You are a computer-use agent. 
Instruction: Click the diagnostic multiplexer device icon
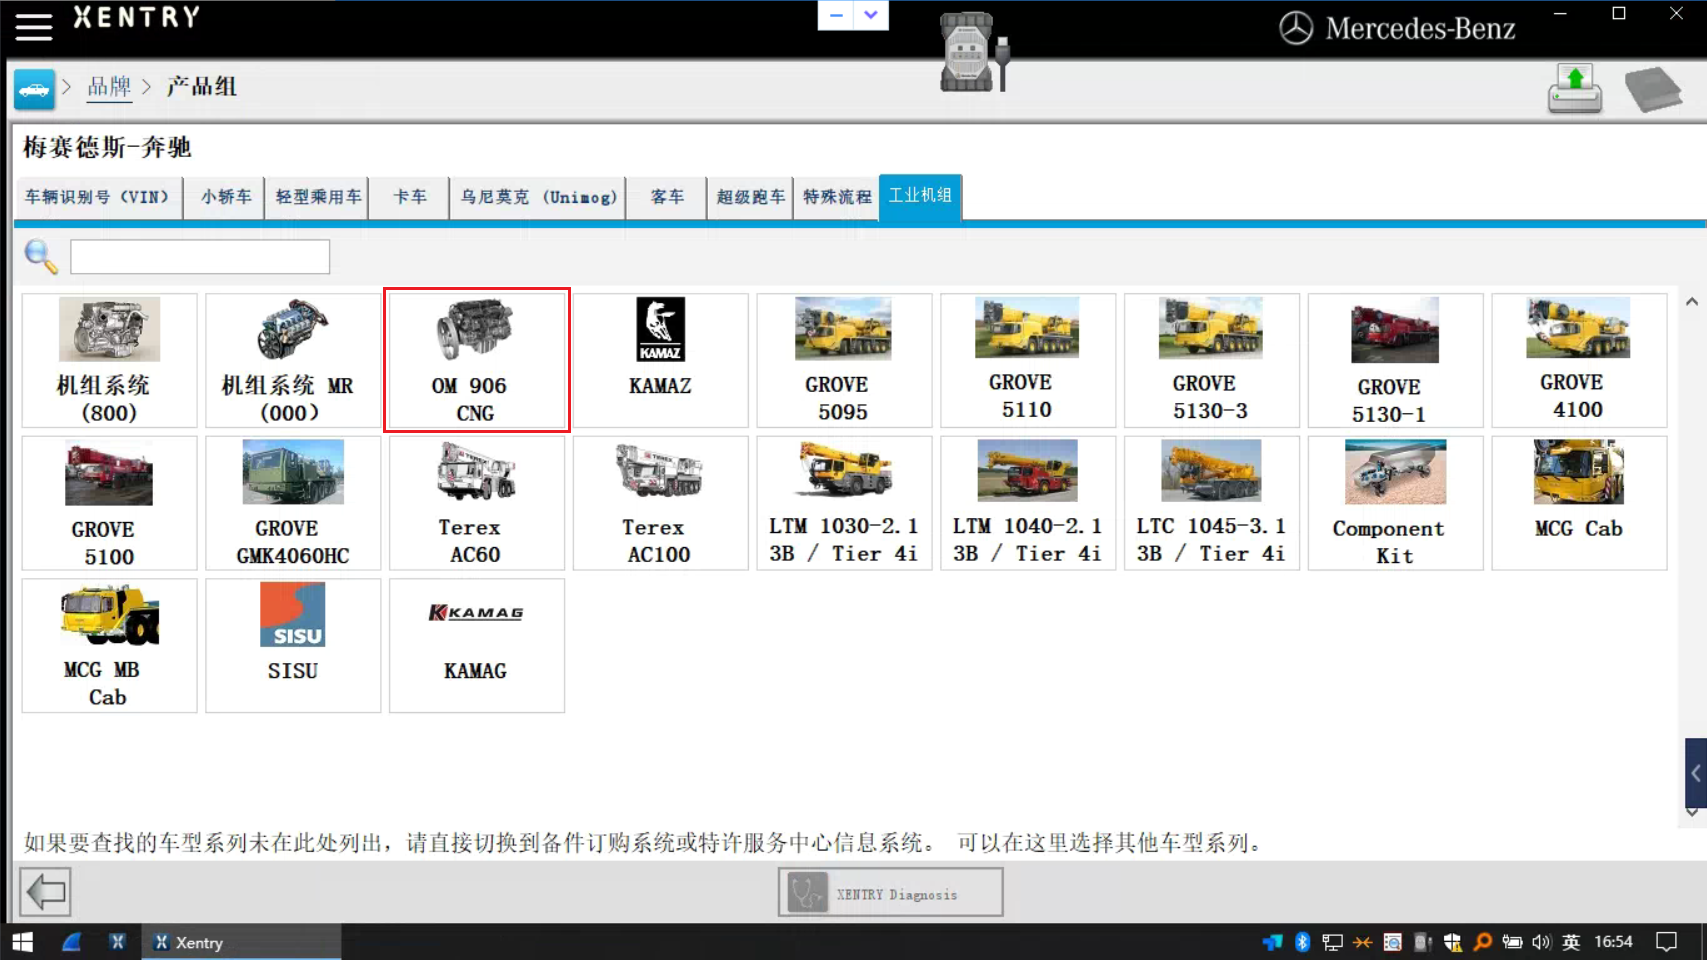click(x=974, y=52)
